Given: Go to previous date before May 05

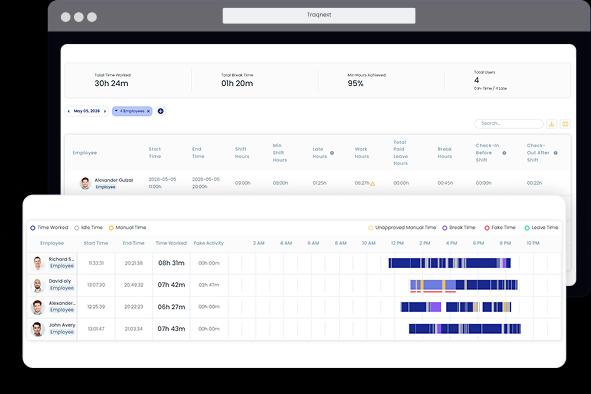Looking at the screenshot, I should pyautogui.click(x=69, y=111).
